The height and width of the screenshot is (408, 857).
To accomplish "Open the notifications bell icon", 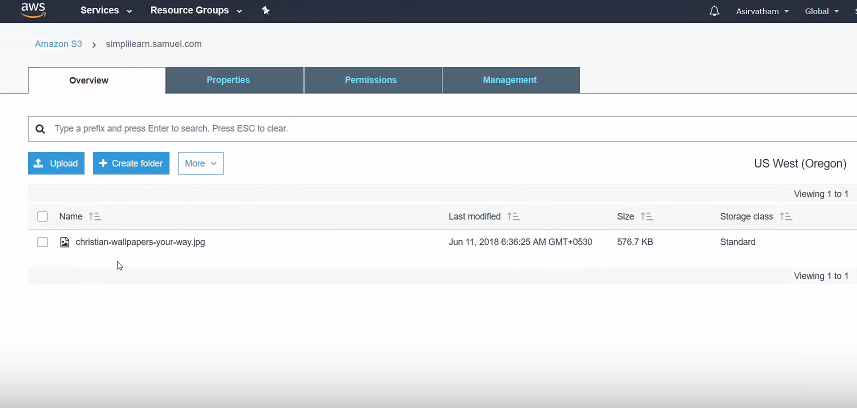I will point(714,11).
